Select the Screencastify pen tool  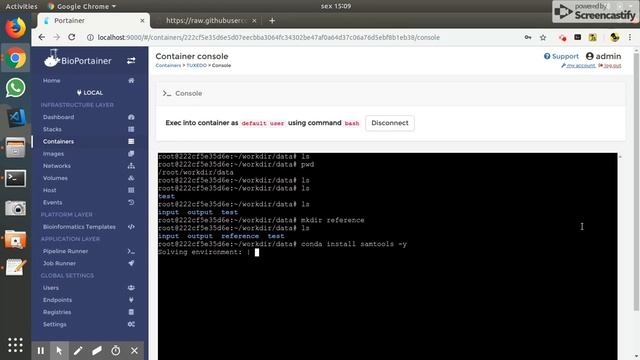pos(78,351)
